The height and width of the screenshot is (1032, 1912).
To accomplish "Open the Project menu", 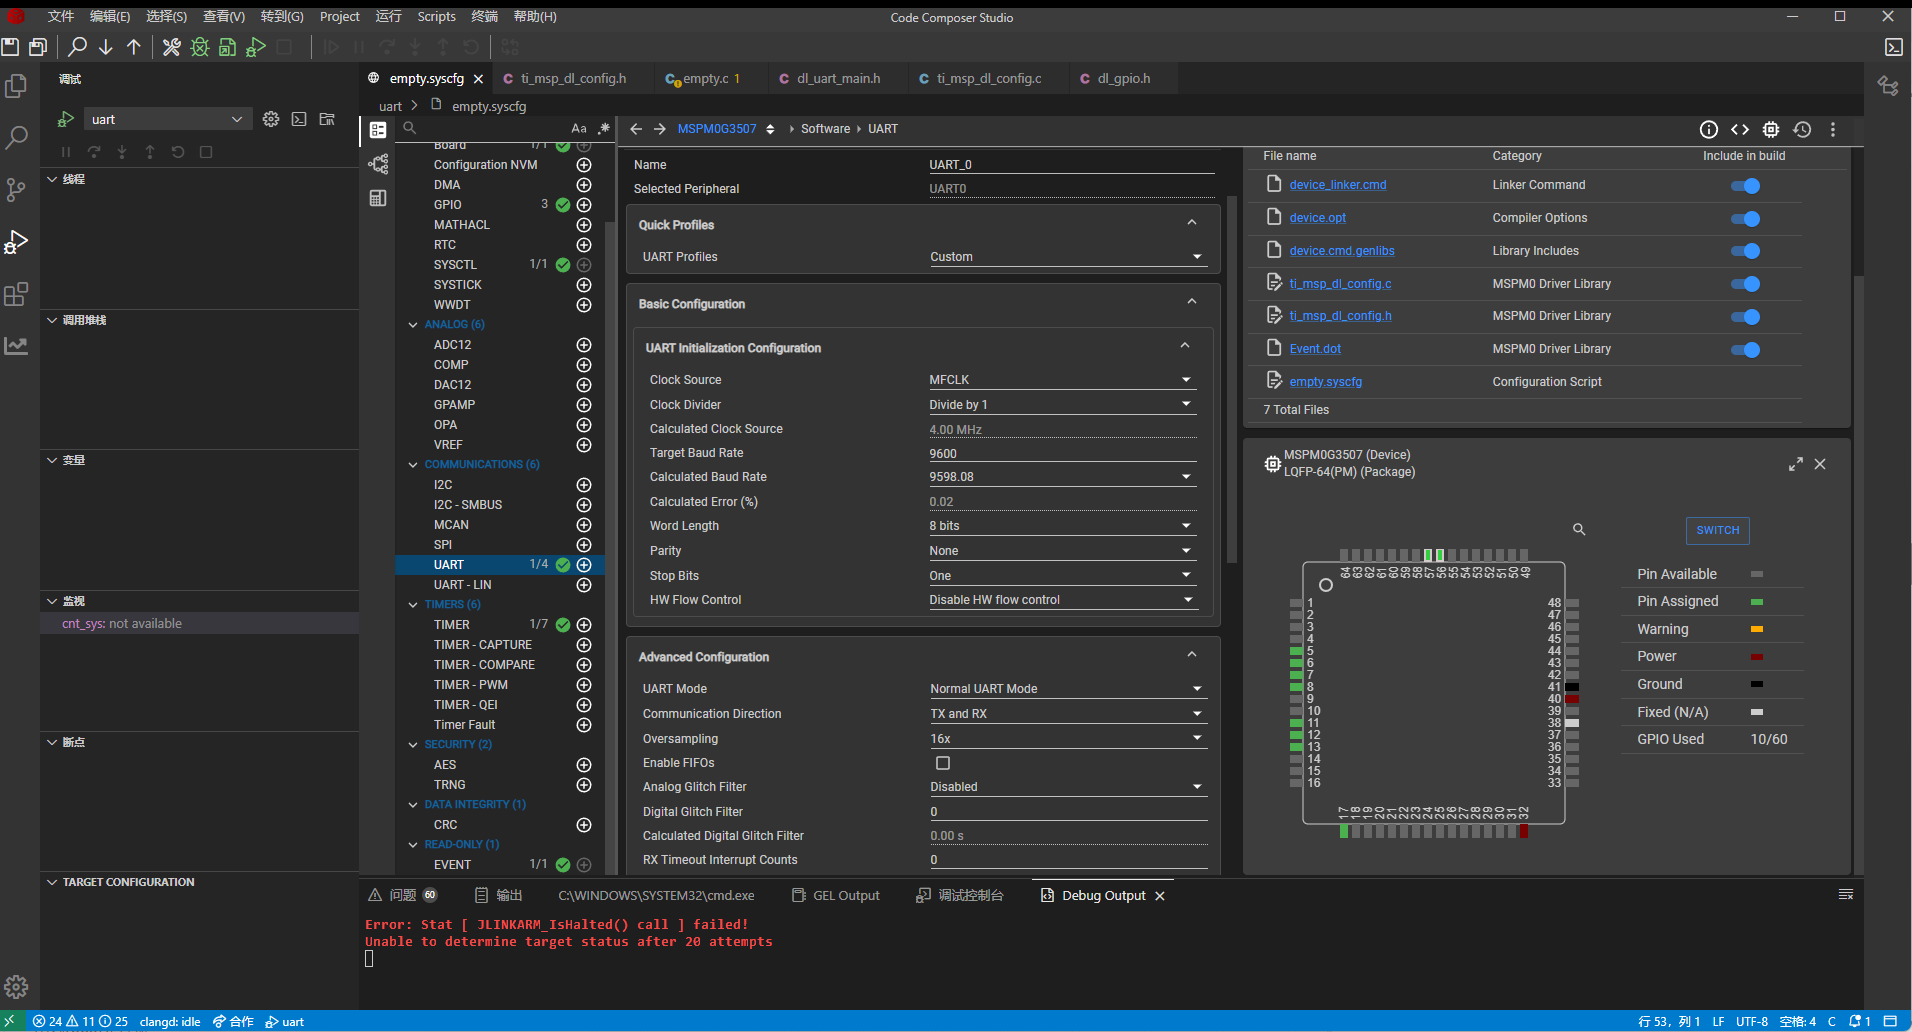I will 339,17.
